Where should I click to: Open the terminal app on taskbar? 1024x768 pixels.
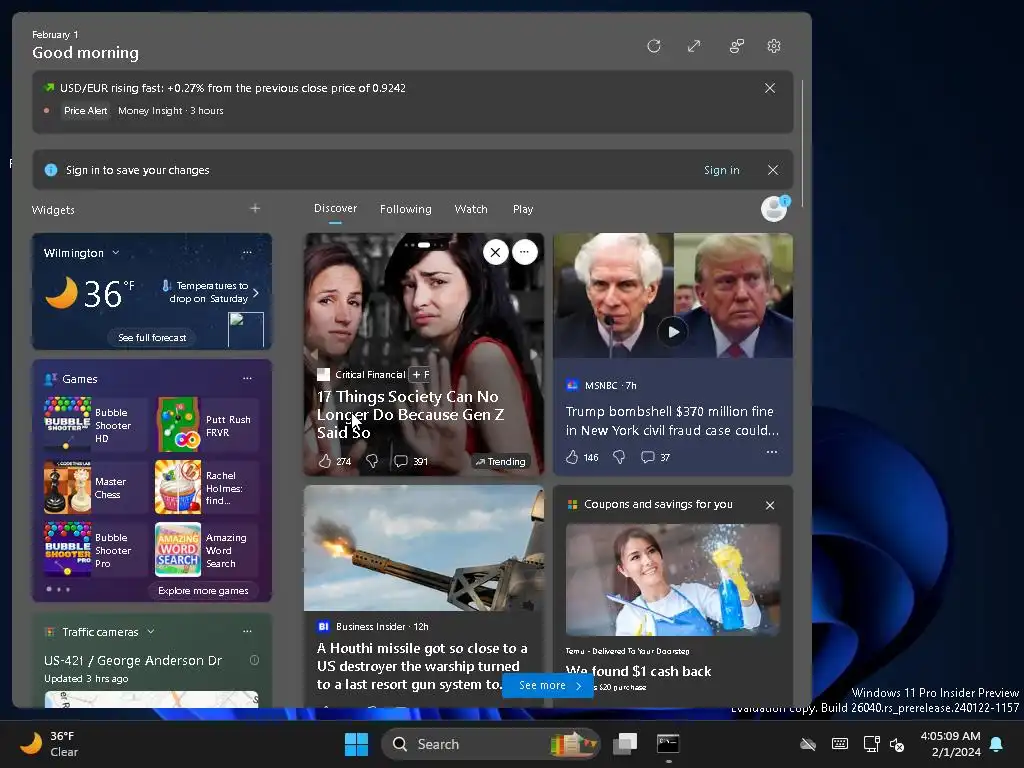coord(668,744)
